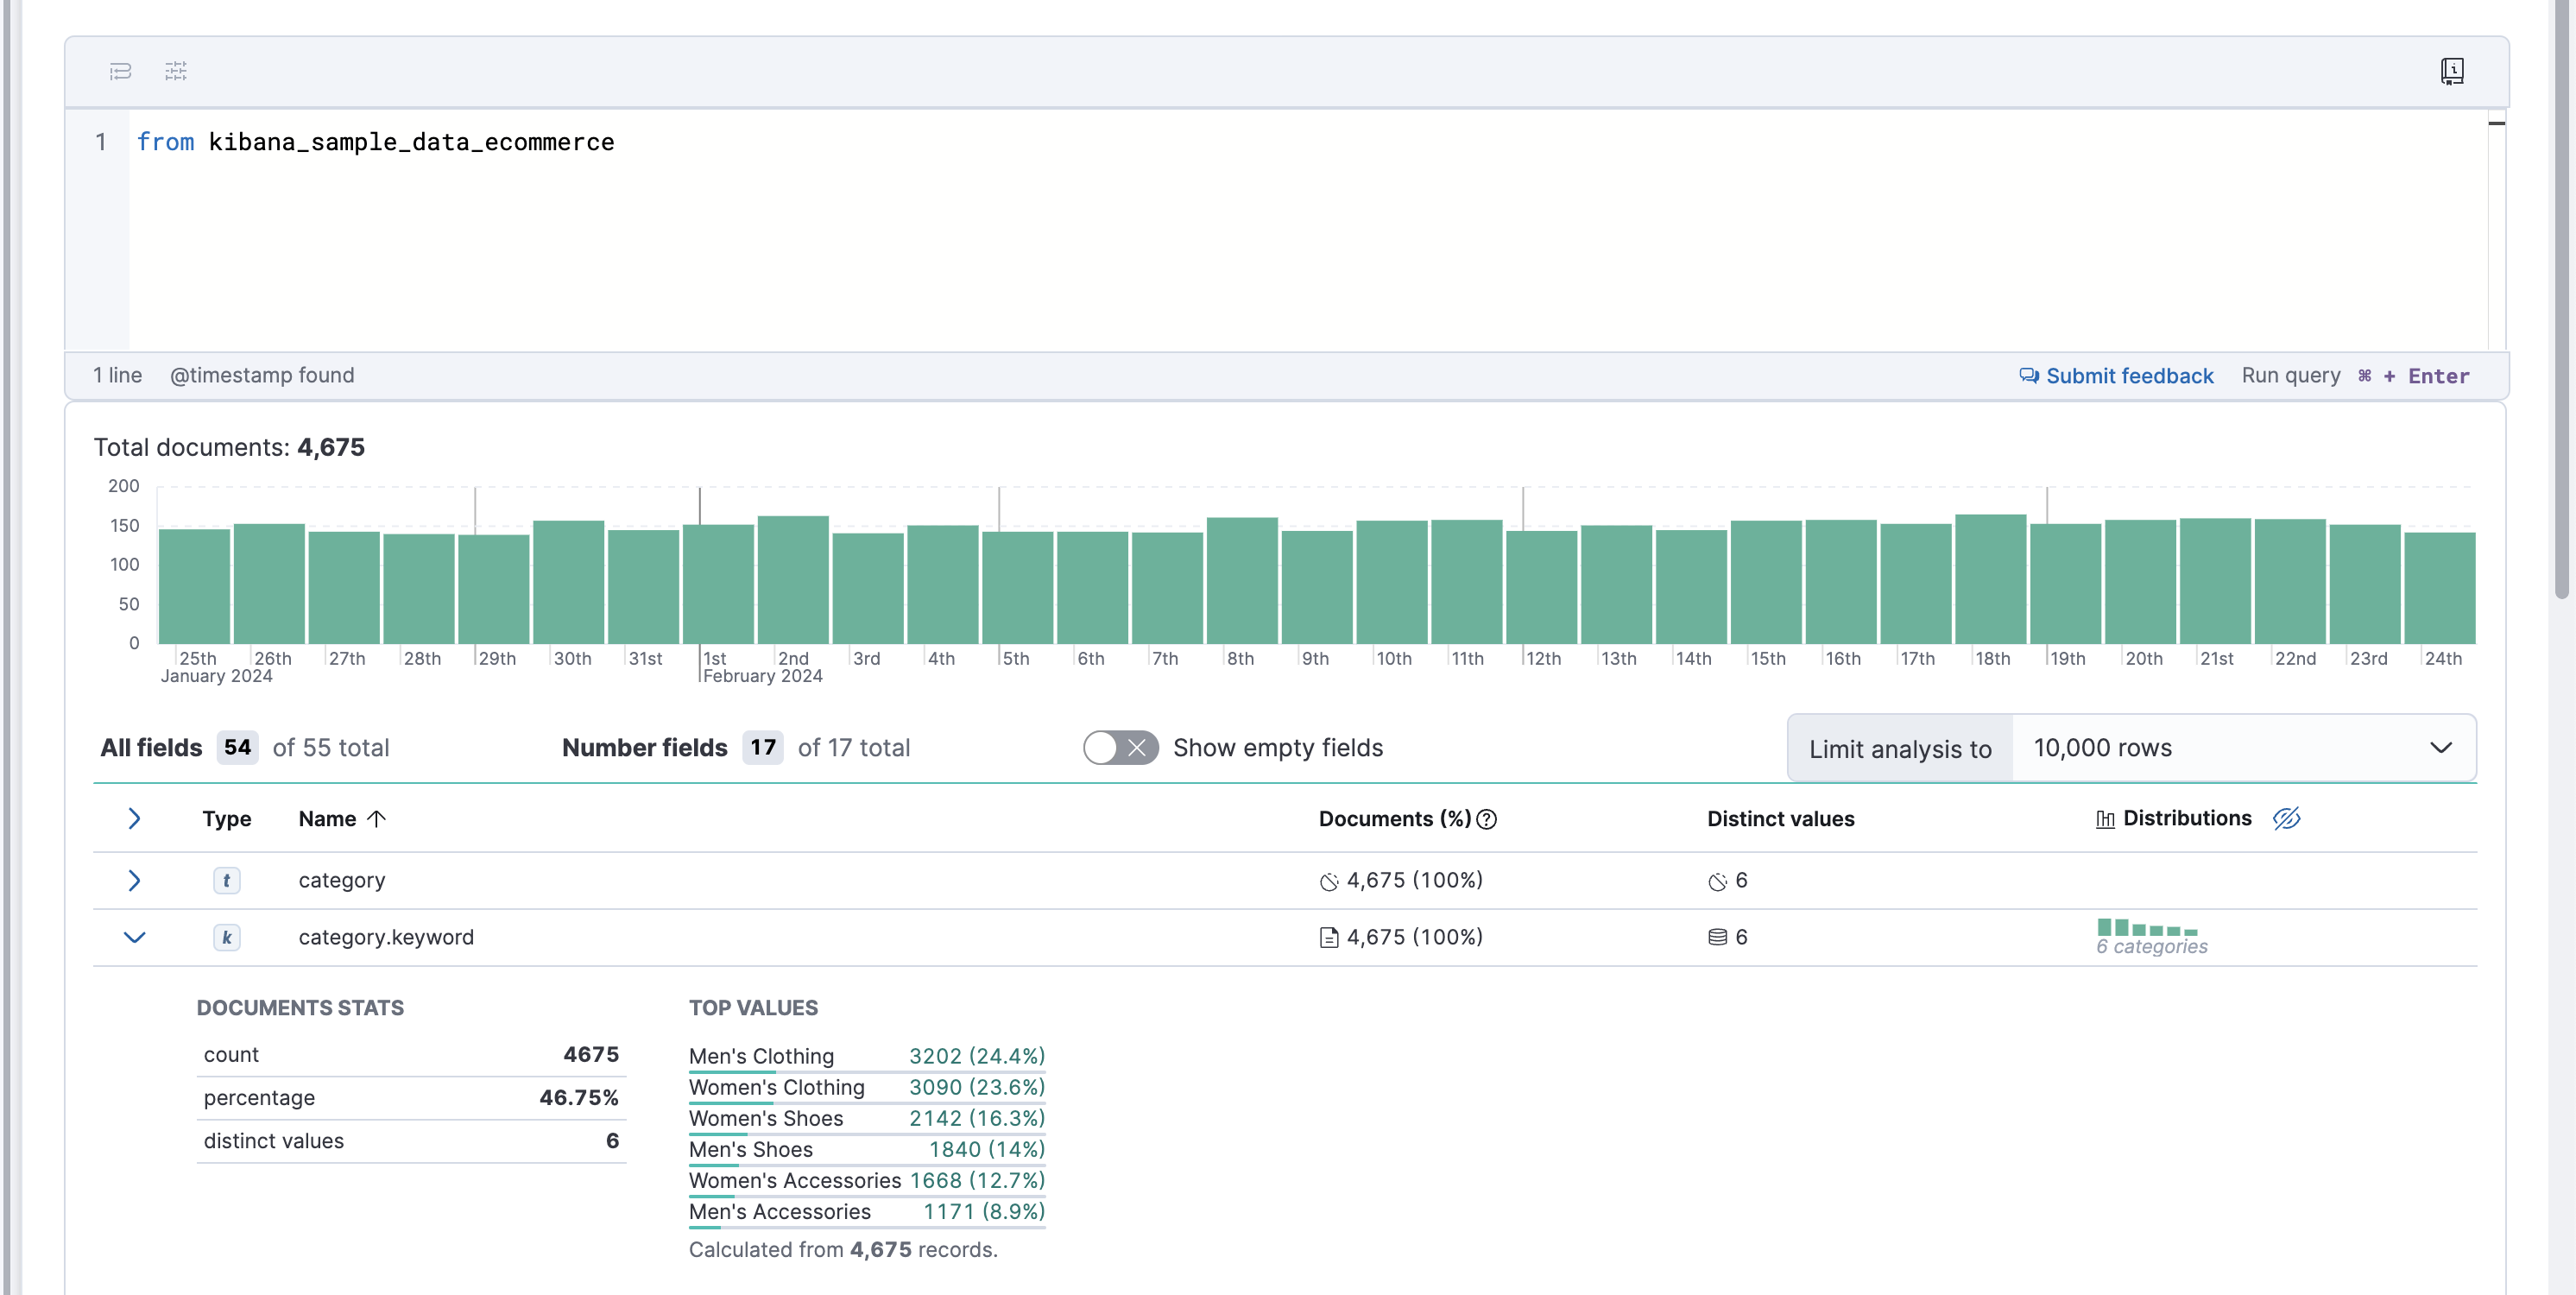Toggle Show empty fields switch

[x=1120, y=747]
